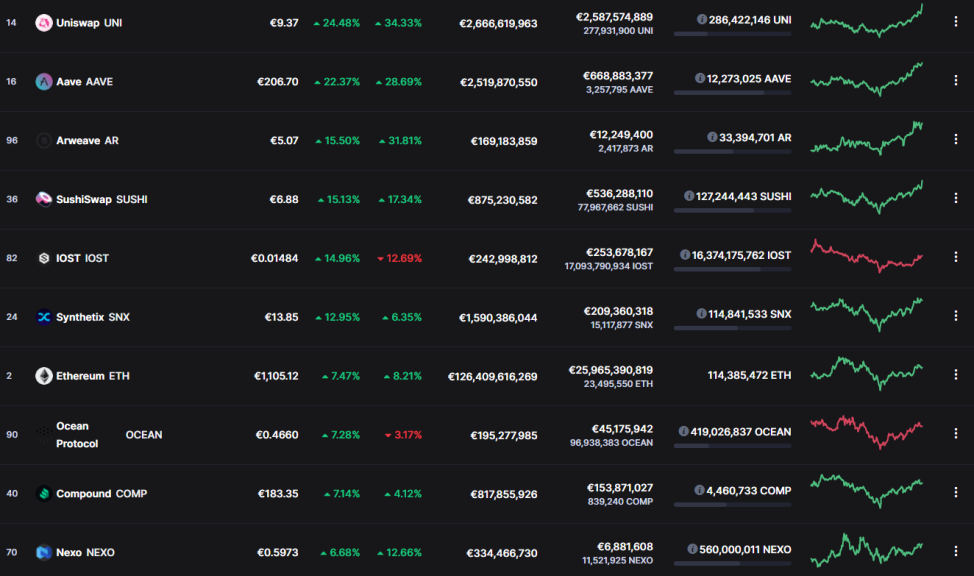Open the info icon beside 33,394,701 AR
This screenshot has width=974, height=576.
point(712,137)
